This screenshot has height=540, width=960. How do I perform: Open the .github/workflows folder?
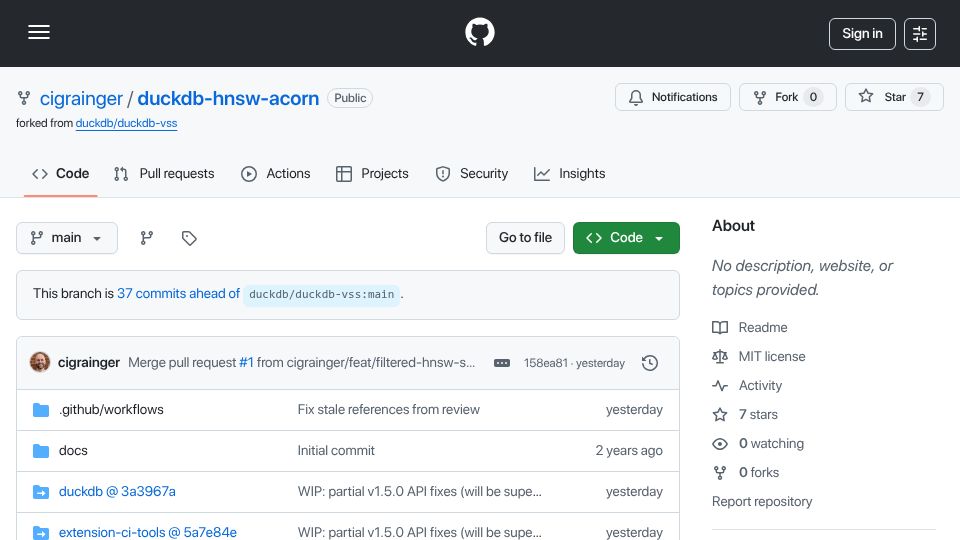pyautogui.click(x=111, y=410)
